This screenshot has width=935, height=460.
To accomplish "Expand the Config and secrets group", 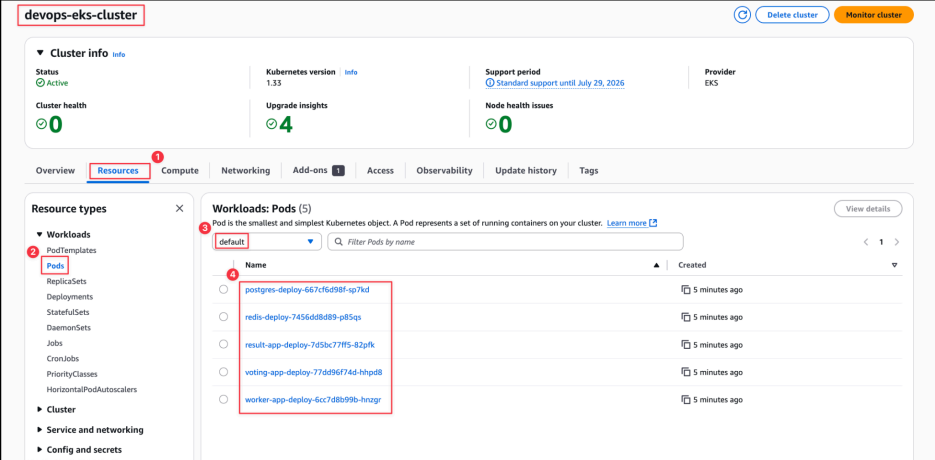I will [x=39, y=450].
